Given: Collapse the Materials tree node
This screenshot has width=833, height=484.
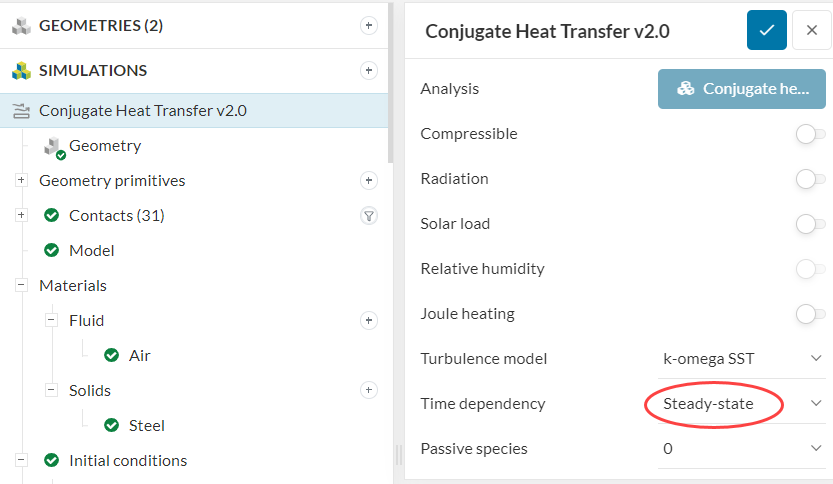Looking at the screenshot, I should 21,286.
